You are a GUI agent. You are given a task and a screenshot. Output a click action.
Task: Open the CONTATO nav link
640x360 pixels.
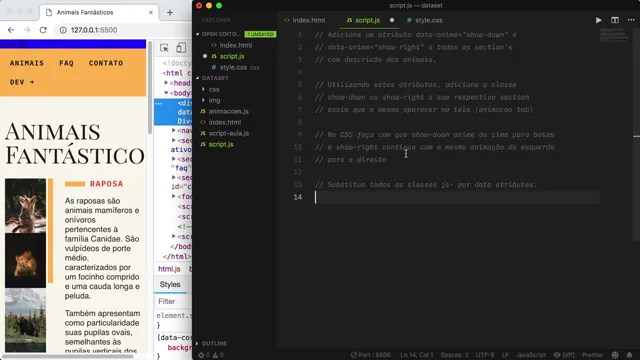pyautogui.click(x=106, y=63)
